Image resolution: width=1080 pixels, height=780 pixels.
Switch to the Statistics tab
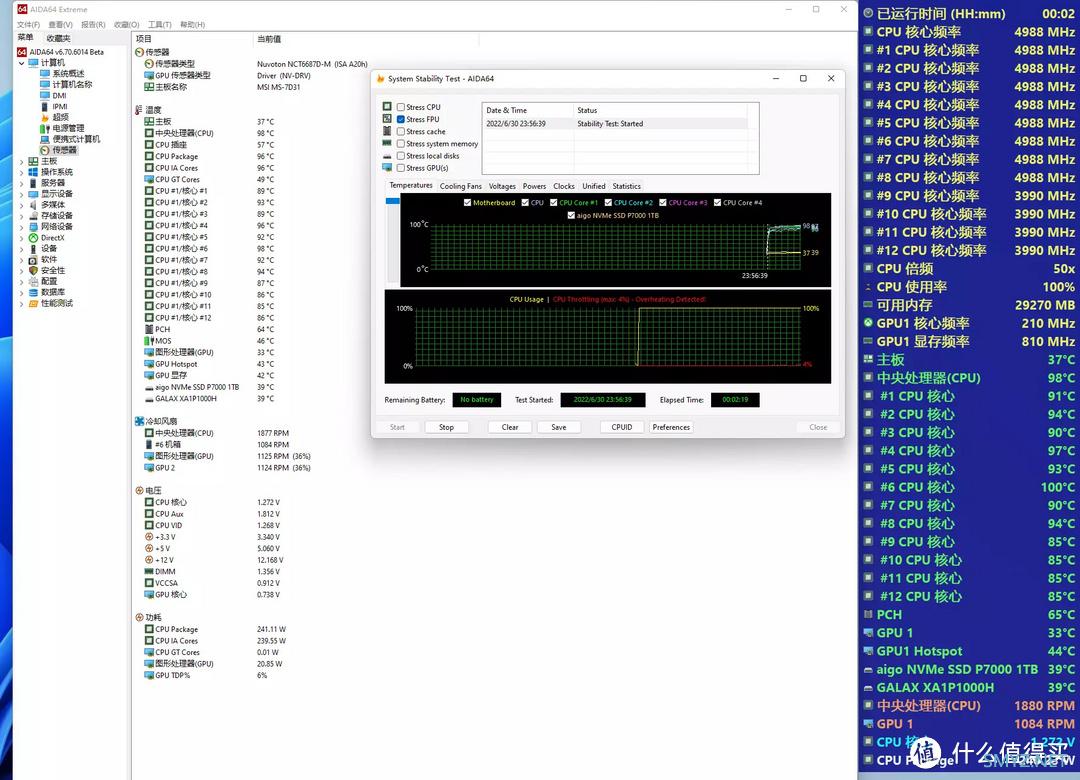pos(626,186)
